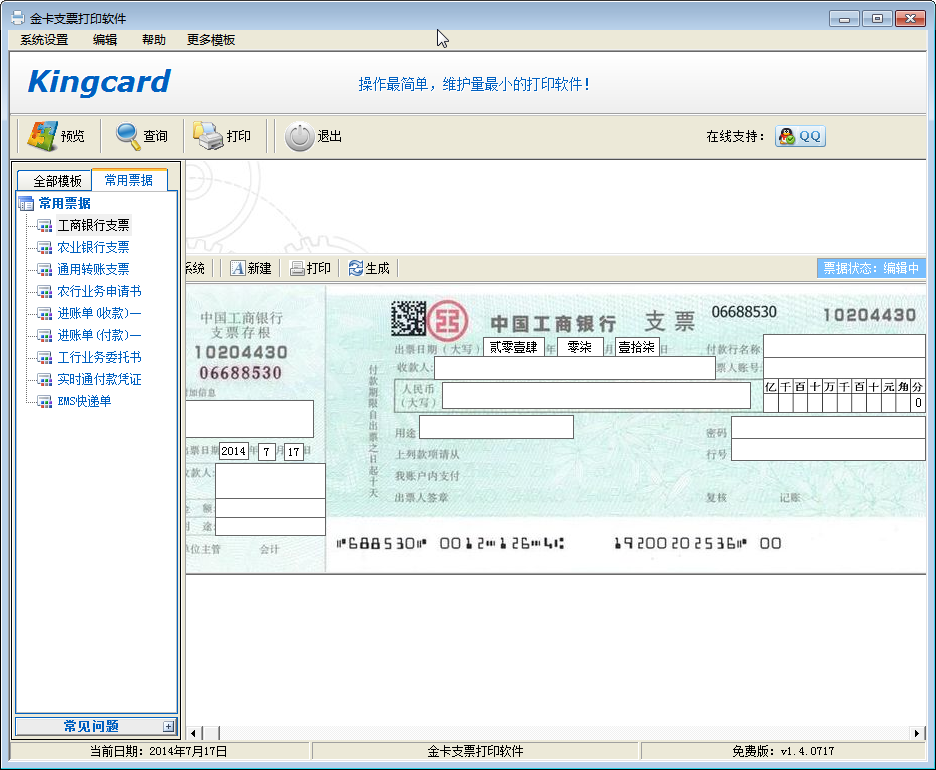Click the horizontal scrollbar right arrow
This screenshot has width=936, height=770.
(x=917, y=733)
